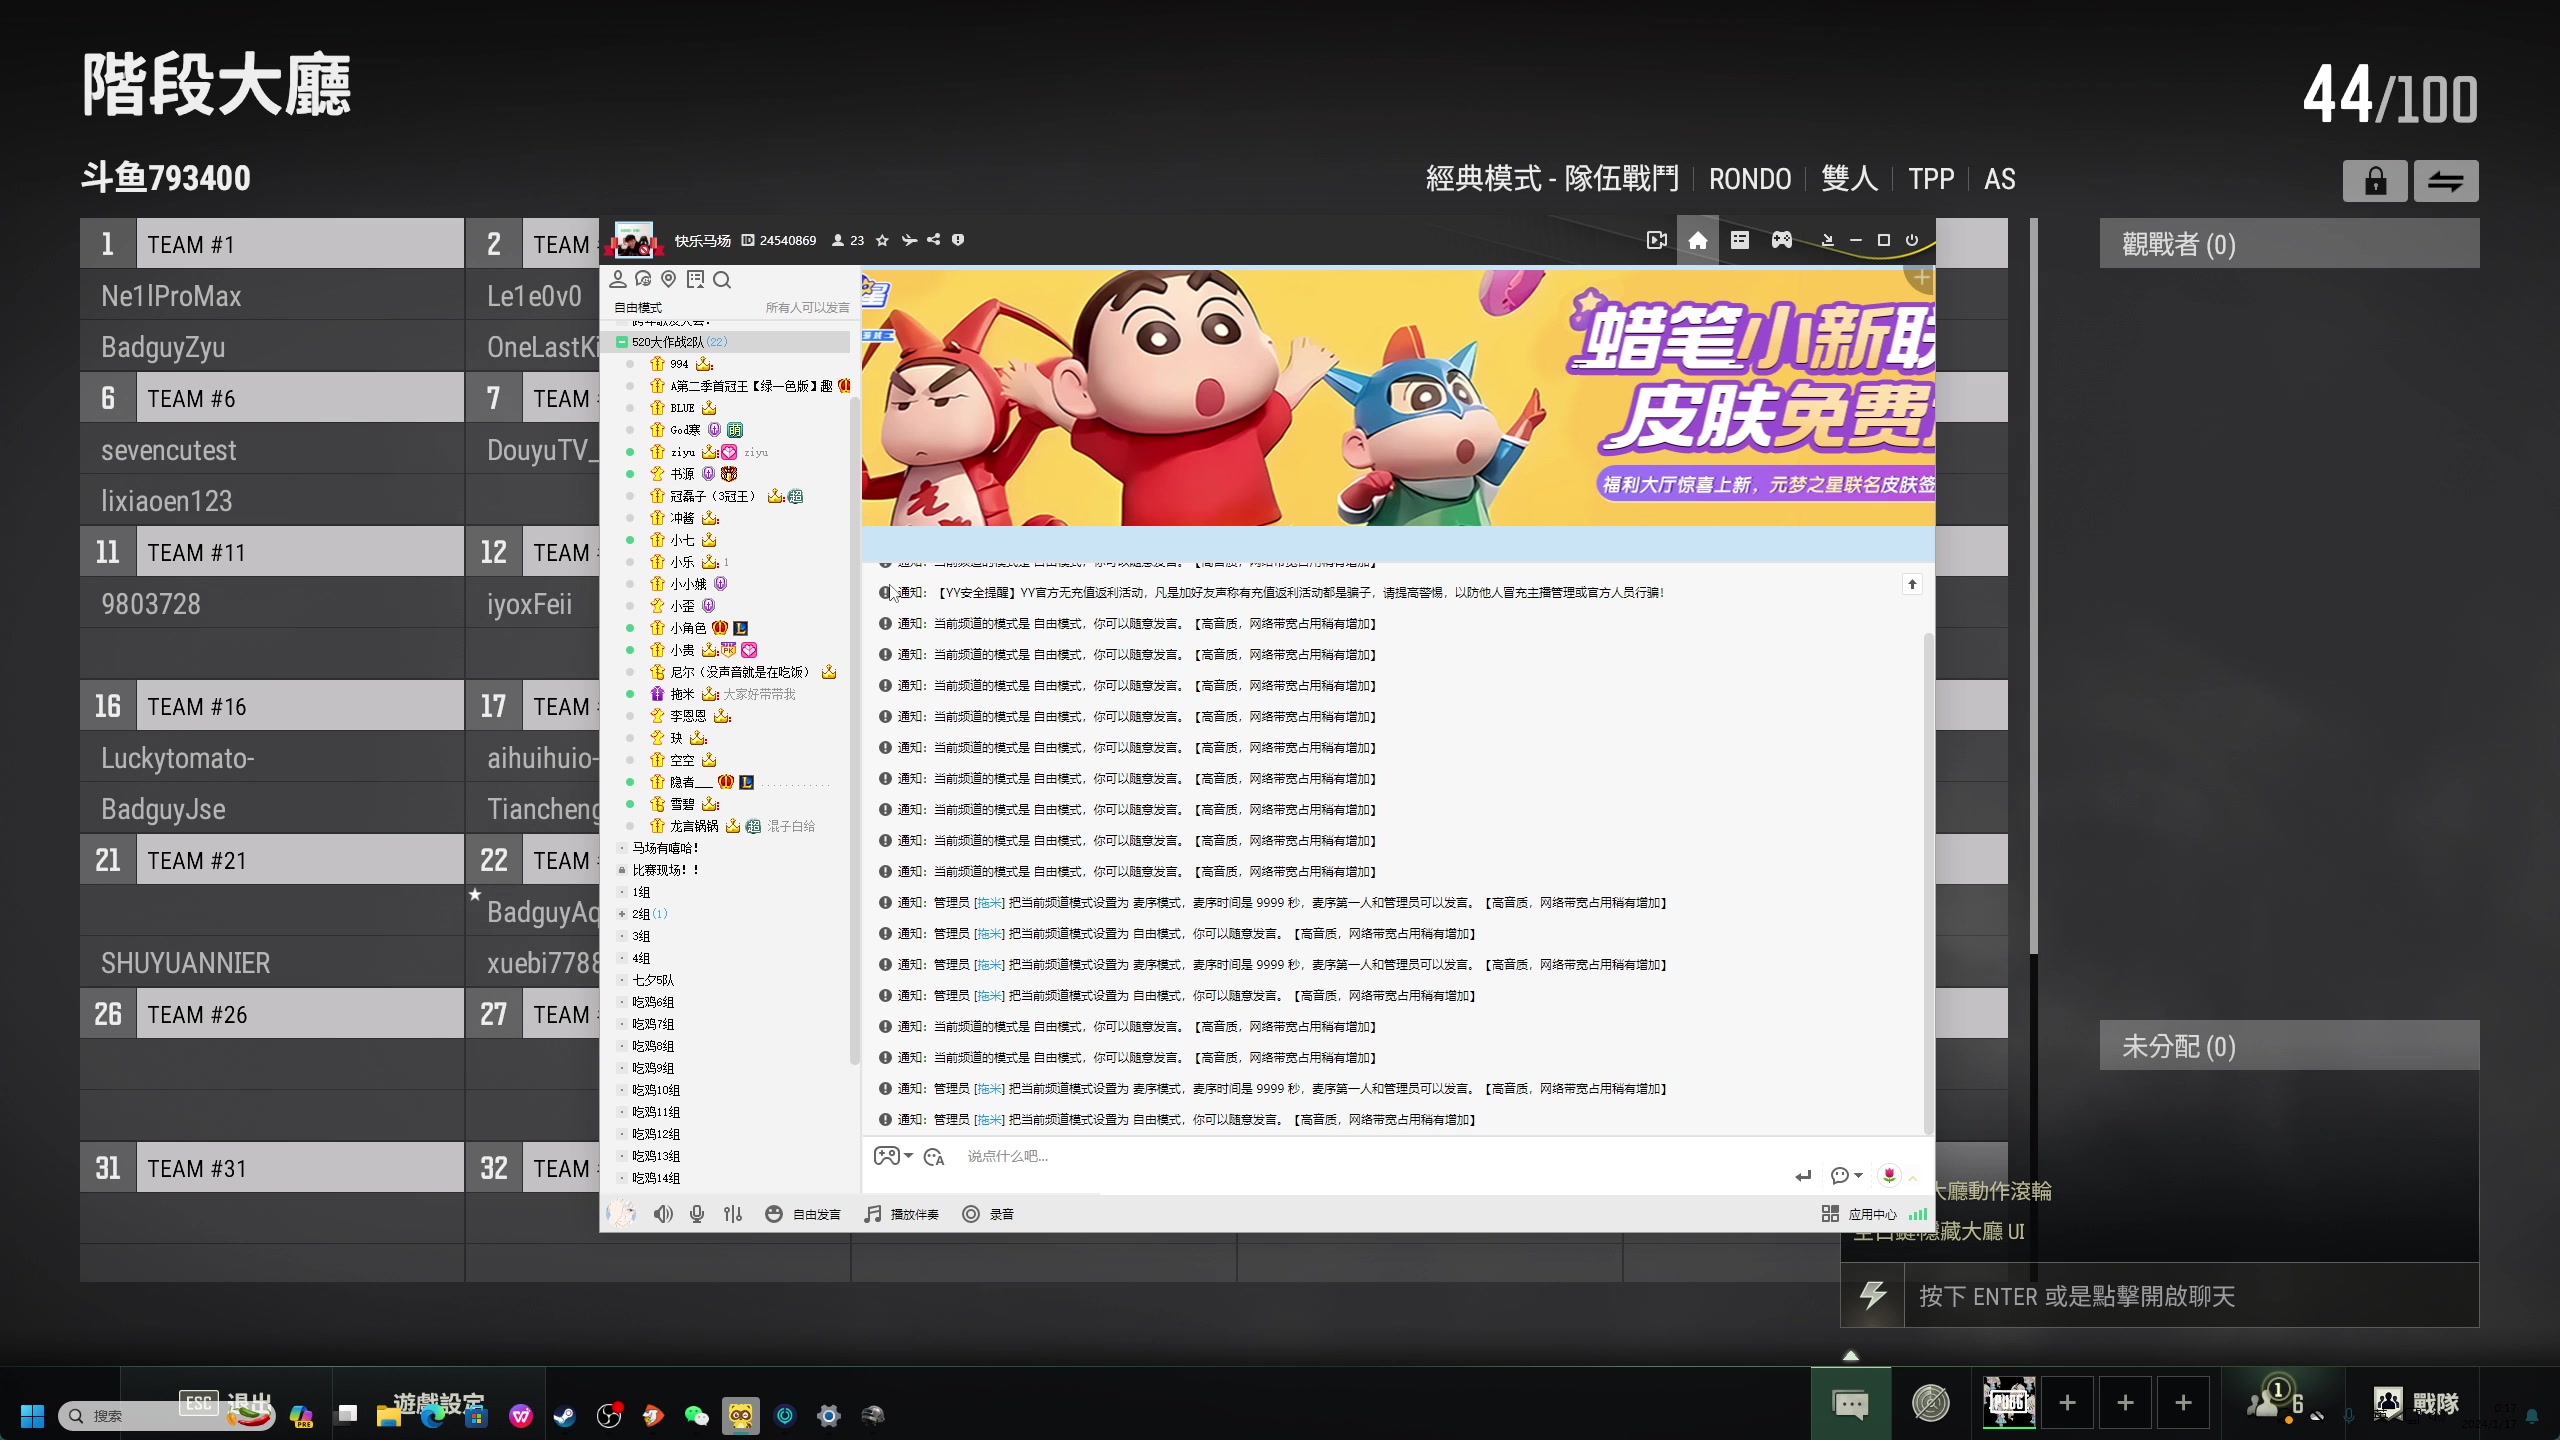Expand the 2组 subchannel in the tree
Viewport: 2560px width, 1440px height.
coord(624,913)
